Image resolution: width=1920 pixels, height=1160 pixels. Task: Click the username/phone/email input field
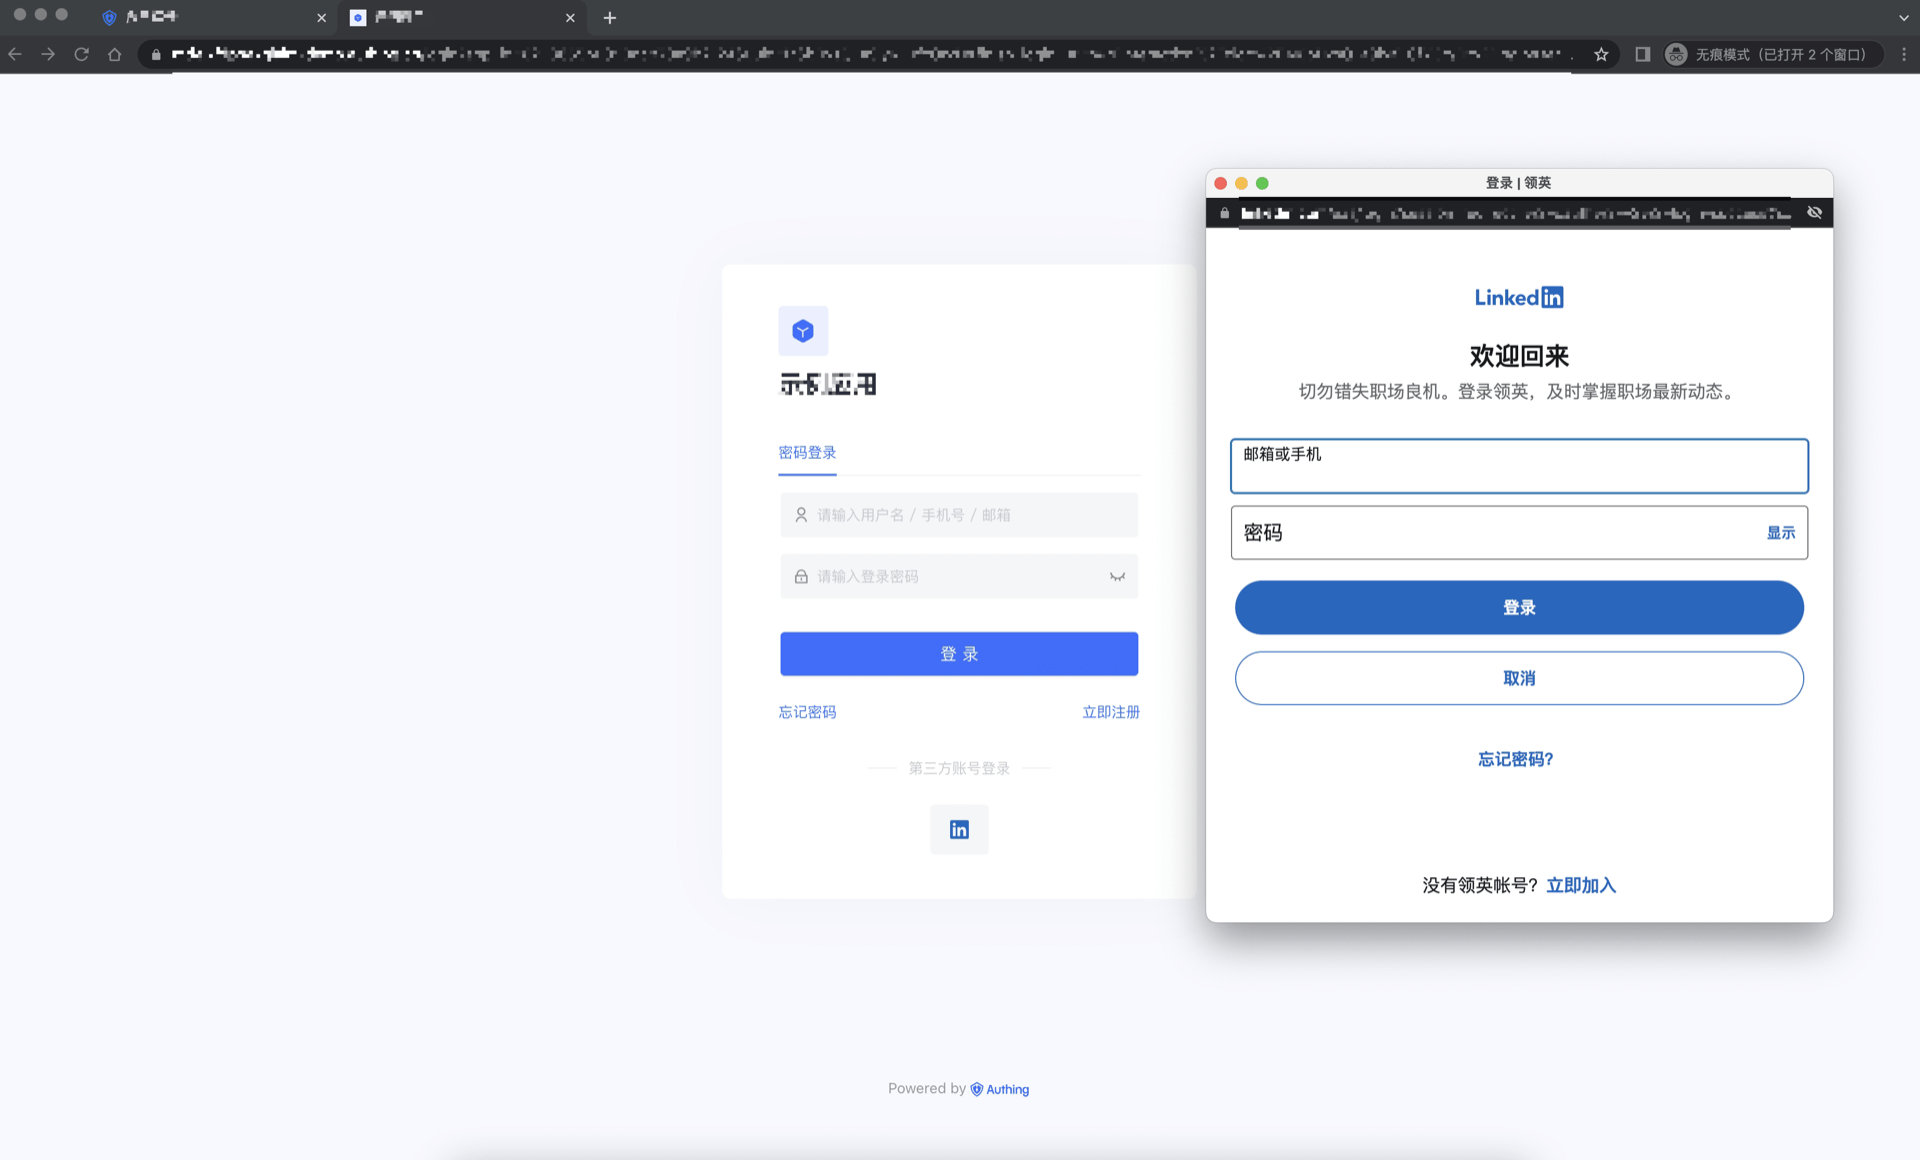coord(959,515)
